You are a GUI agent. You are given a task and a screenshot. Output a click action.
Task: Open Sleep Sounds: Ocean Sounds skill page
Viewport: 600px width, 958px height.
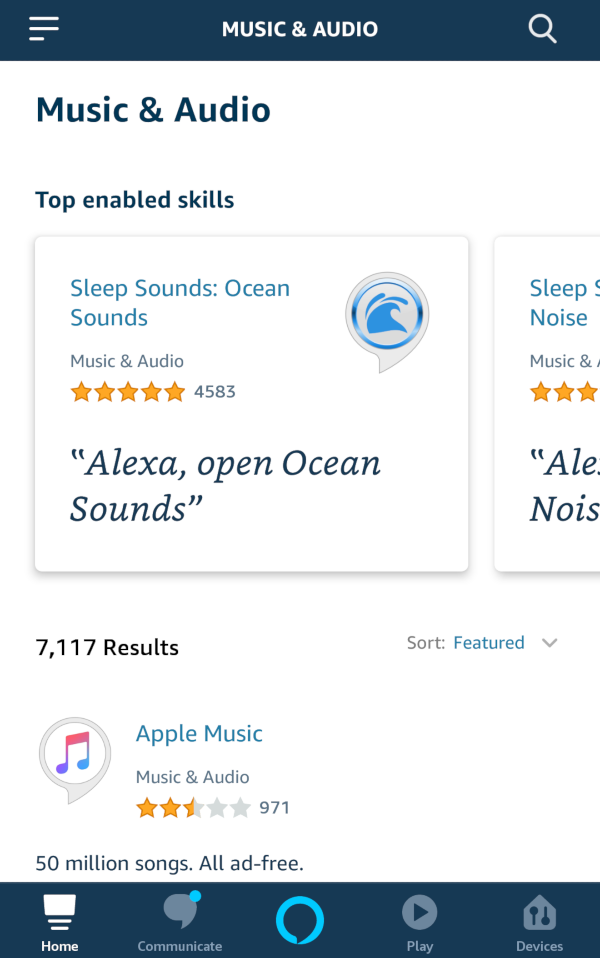pos(180,302)
